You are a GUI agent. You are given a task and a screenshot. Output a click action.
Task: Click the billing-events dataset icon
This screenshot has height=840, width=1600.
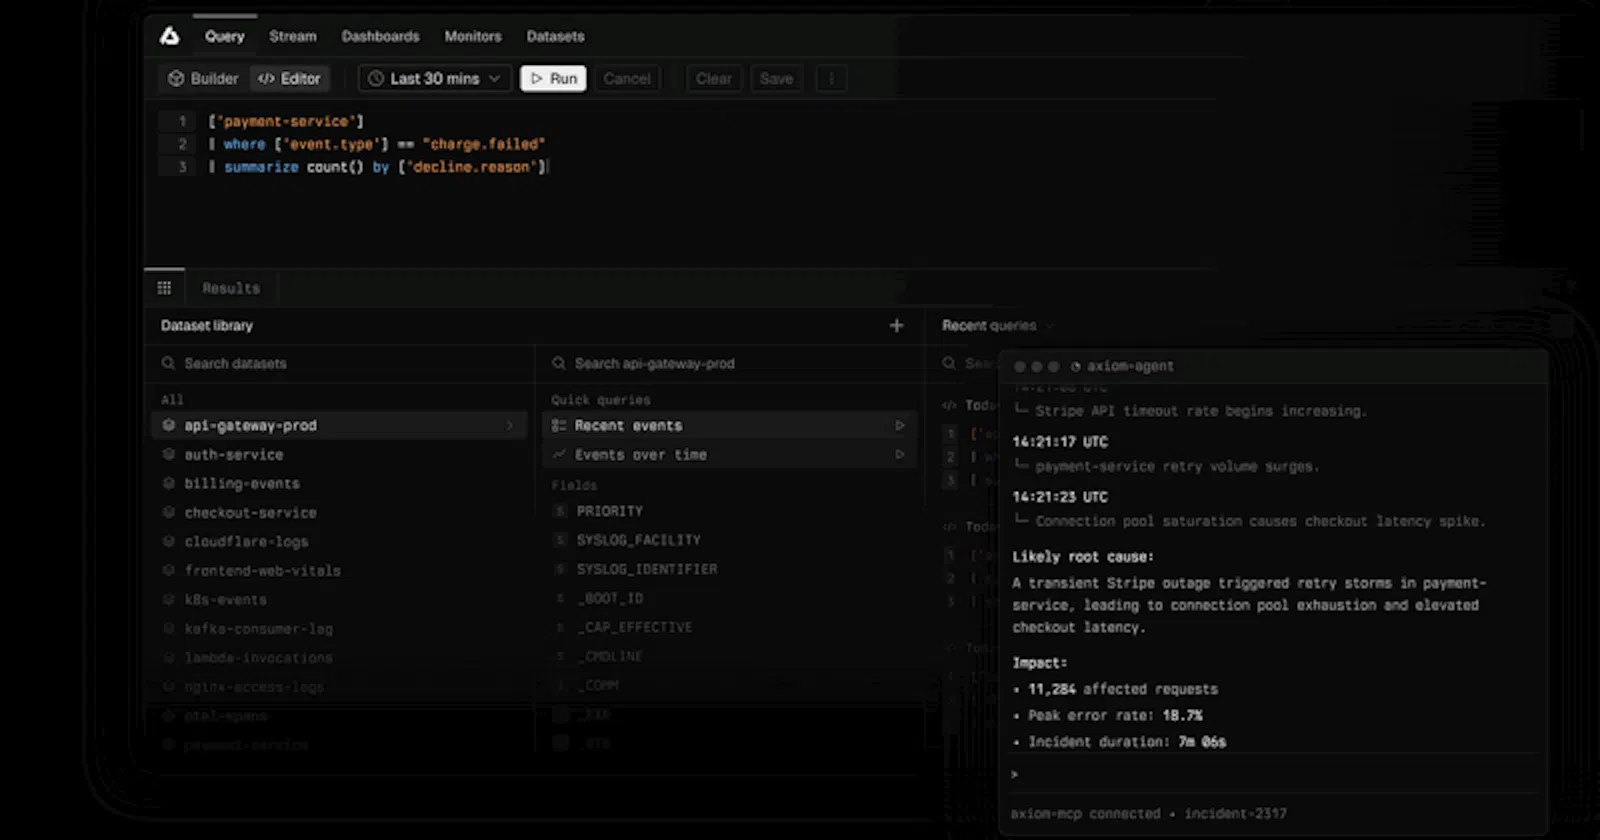click(x=169, y=483)
